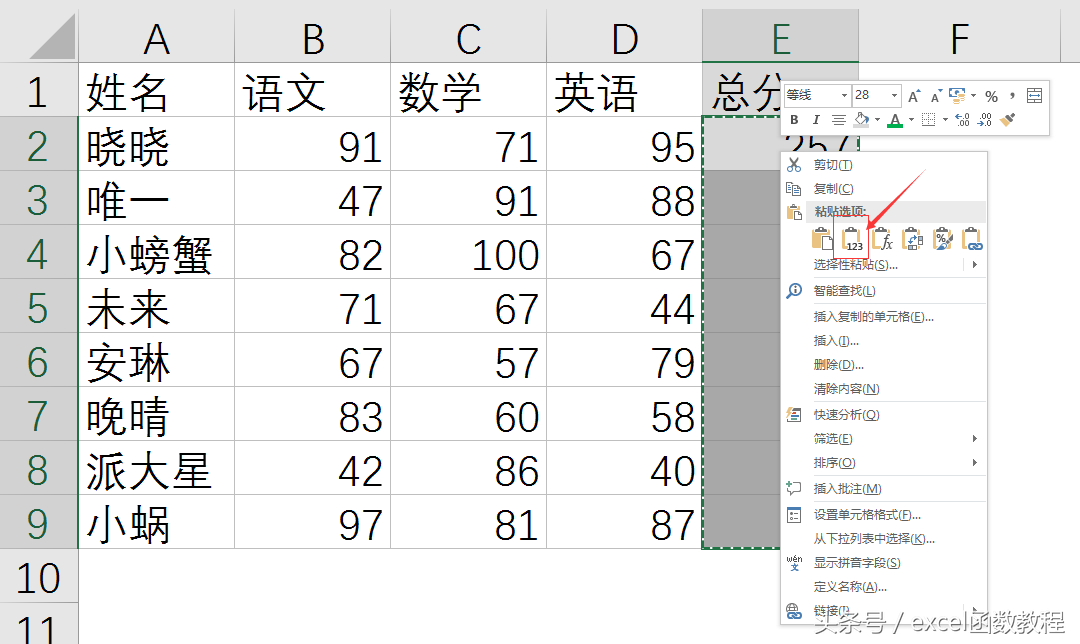Open the 等线 font name dropdown
The image size is (1080, 644).
(x=844, y=96)
